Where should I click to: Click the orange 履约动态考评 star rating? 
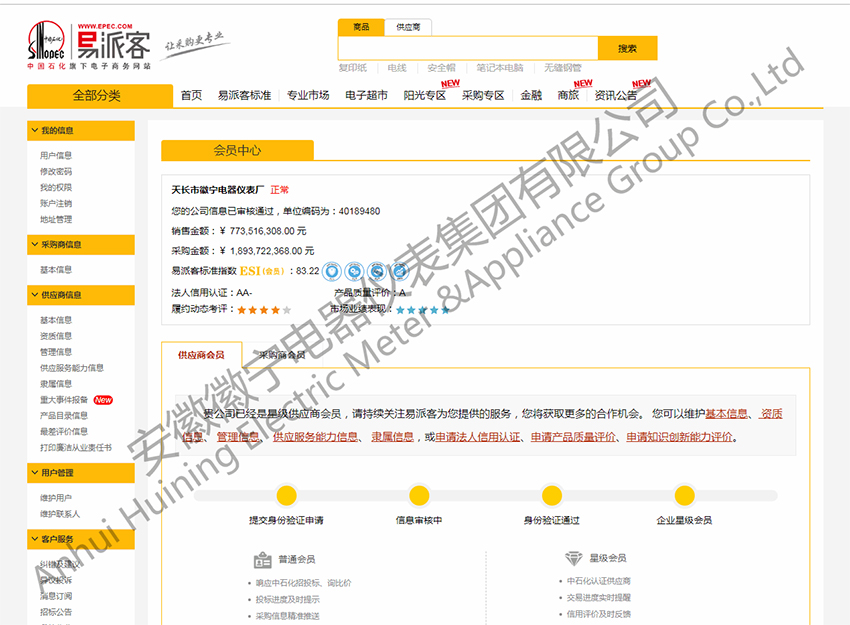click(264, 310)
